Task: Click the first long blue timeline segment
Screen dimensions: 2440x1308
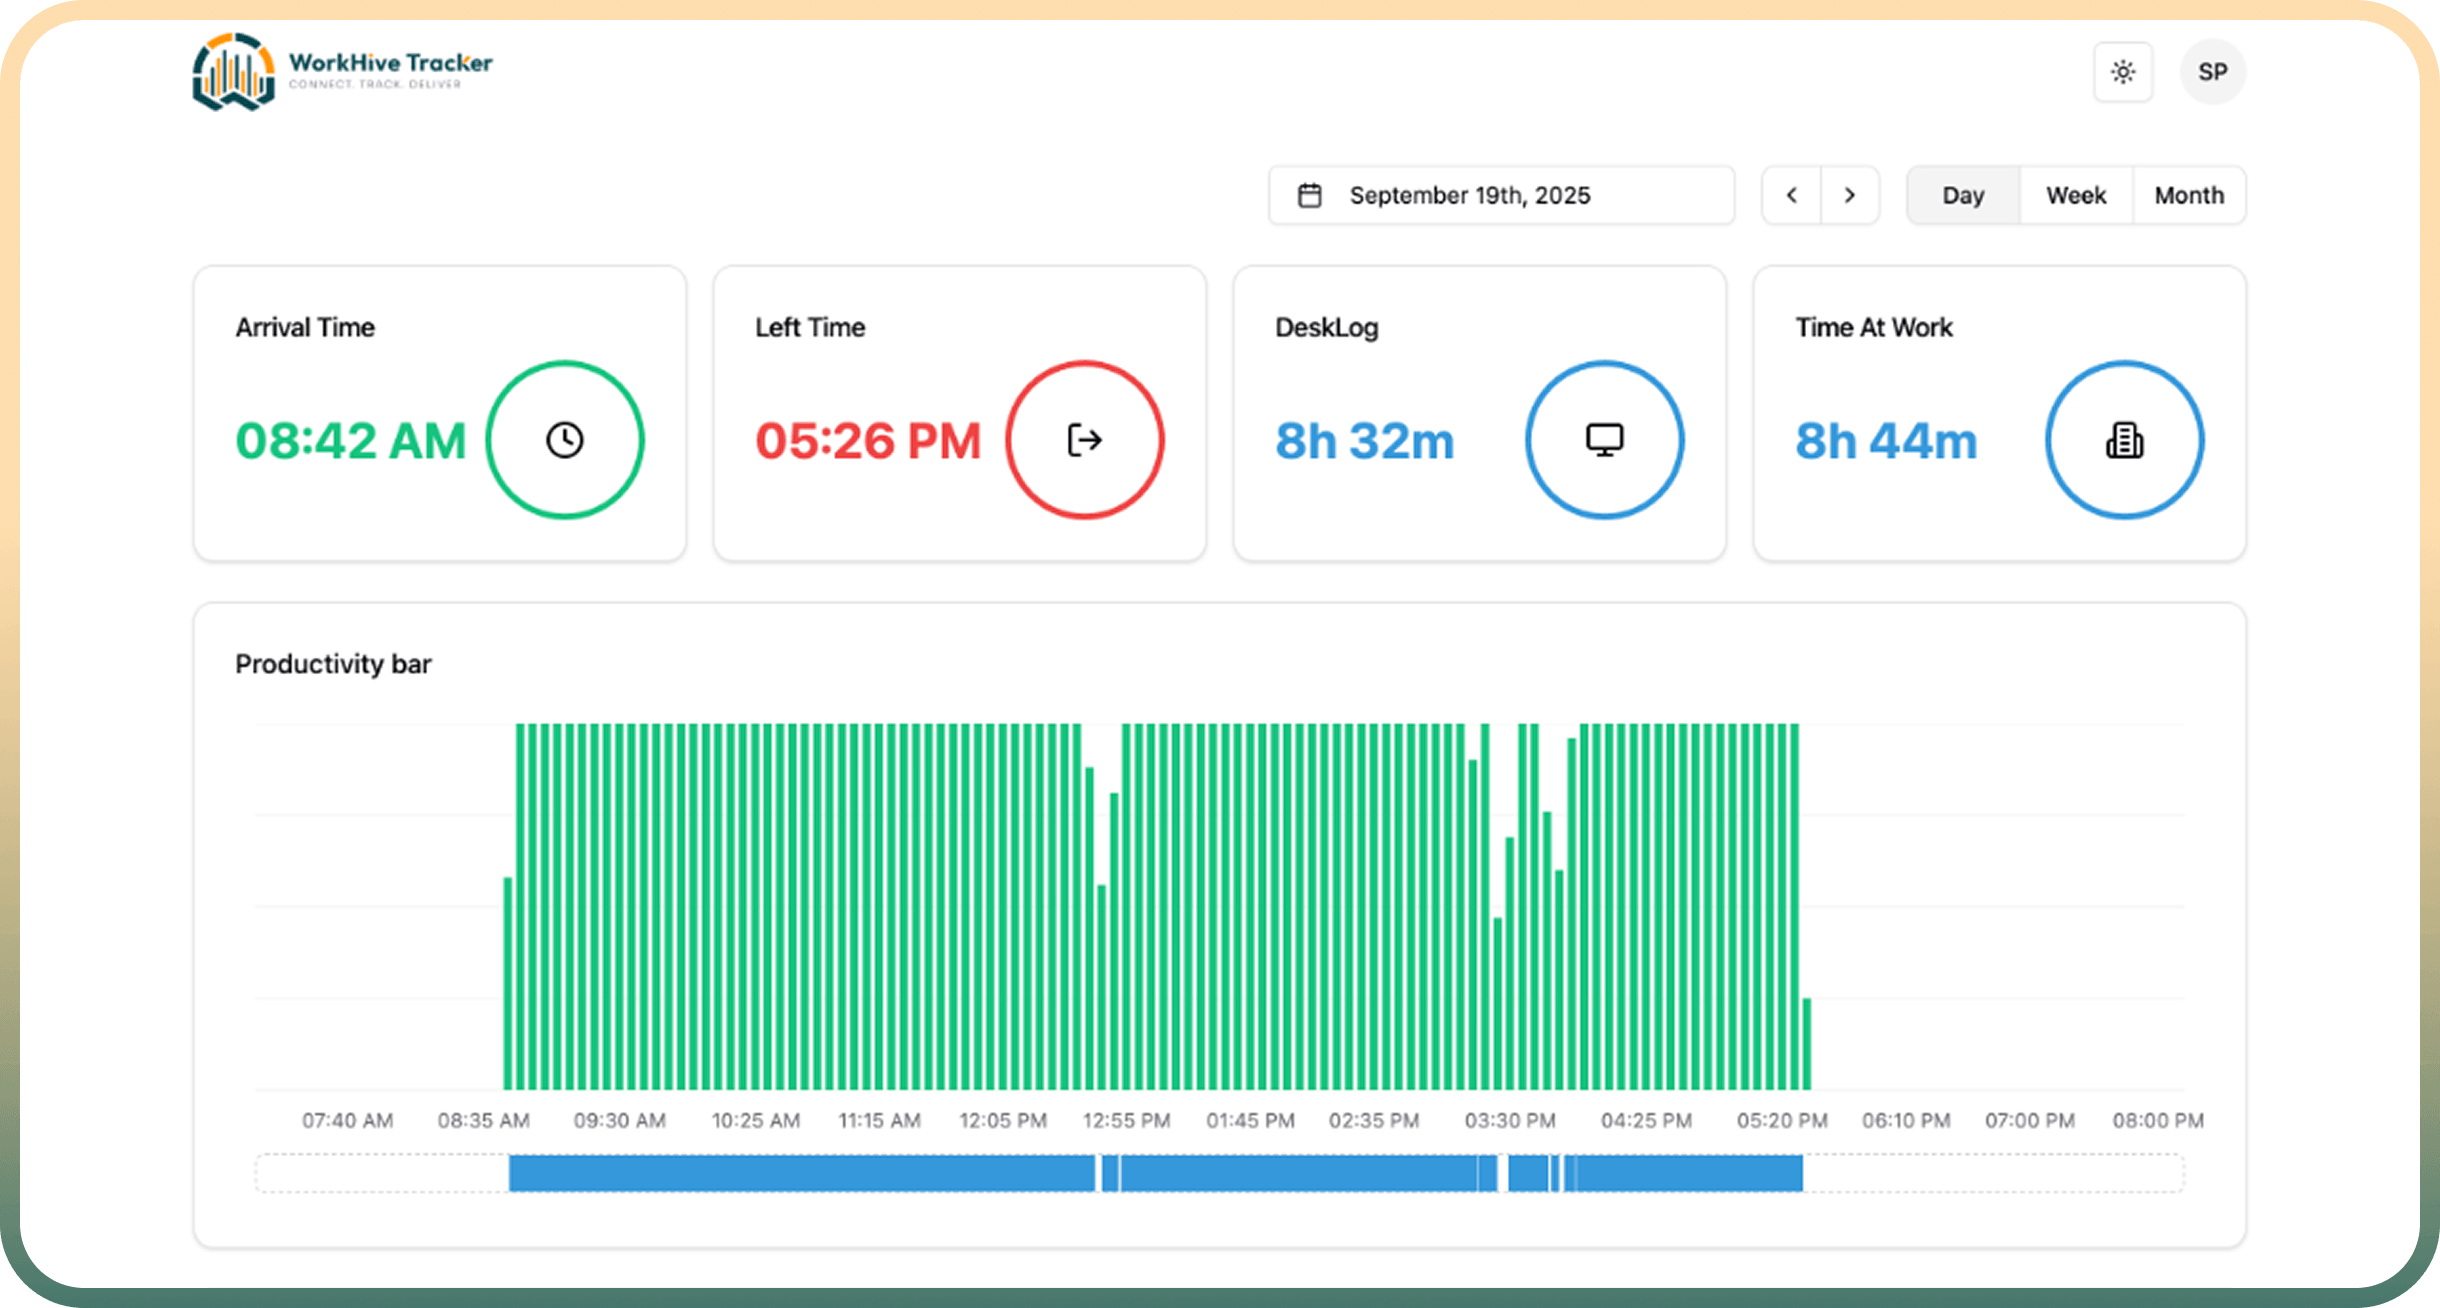Action: click(x=802, y=1173)
